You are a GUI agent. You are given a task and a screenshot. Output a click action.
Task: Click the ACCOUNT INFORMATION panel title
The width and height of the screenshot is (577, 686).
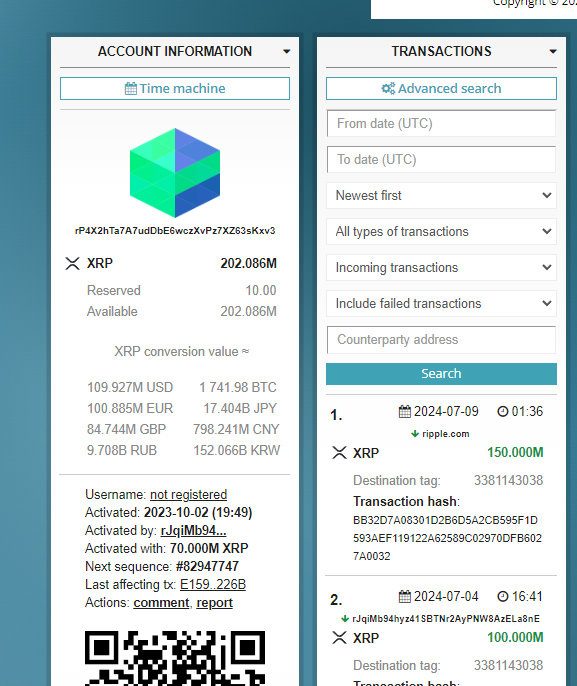click(175, 51)
